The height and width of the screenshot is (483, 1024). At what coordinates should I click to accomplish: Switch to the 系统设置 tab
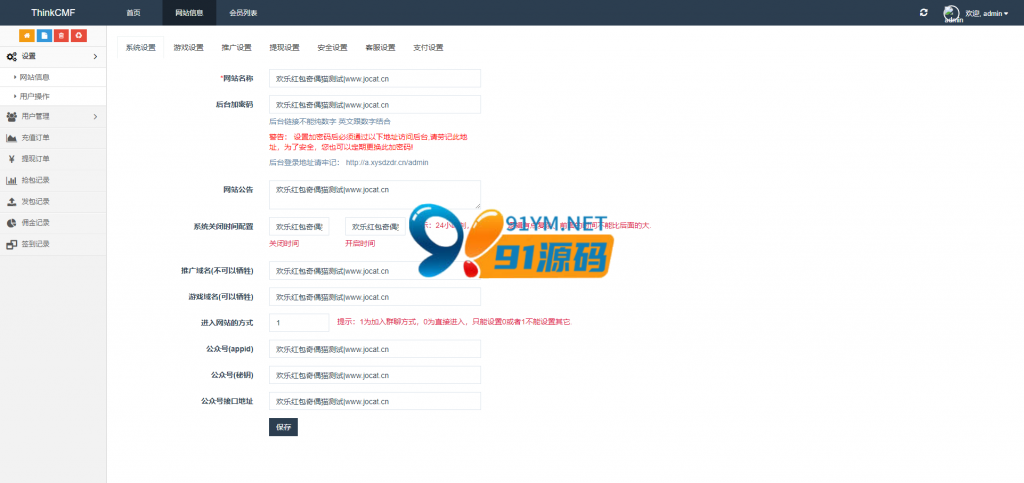140,48
